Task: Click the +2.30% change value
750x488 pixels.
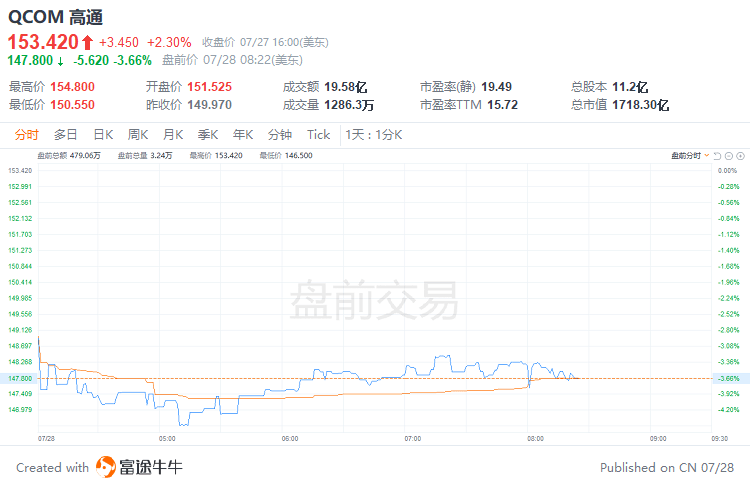Action: (169, 43)
